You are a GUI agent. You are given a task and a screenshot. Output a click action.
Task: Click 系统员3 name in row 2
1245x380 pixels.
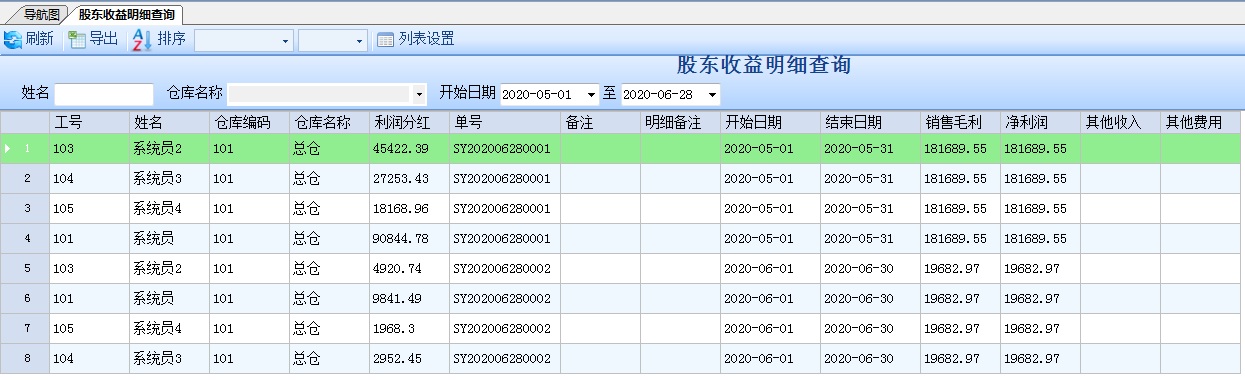158,178
